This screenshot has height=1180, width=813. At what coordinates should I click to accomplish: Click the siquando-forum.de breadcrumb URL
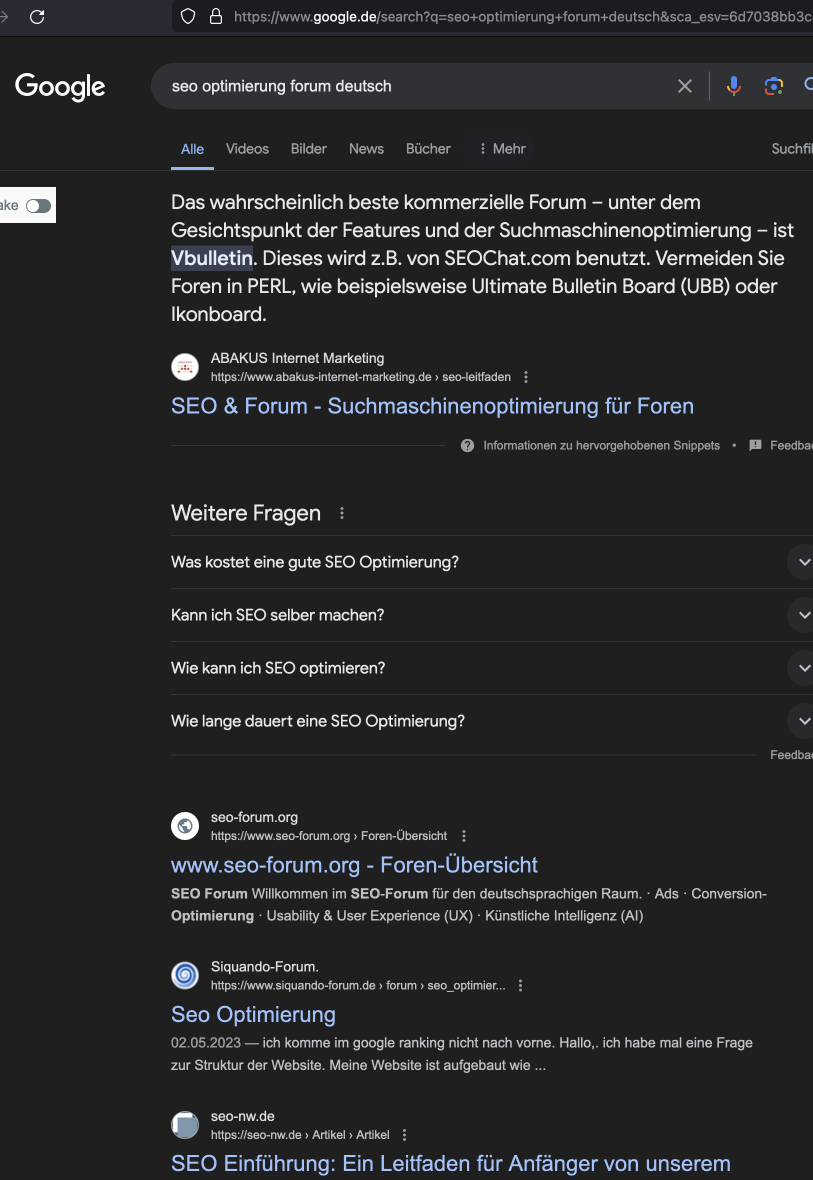coord(358,986)
